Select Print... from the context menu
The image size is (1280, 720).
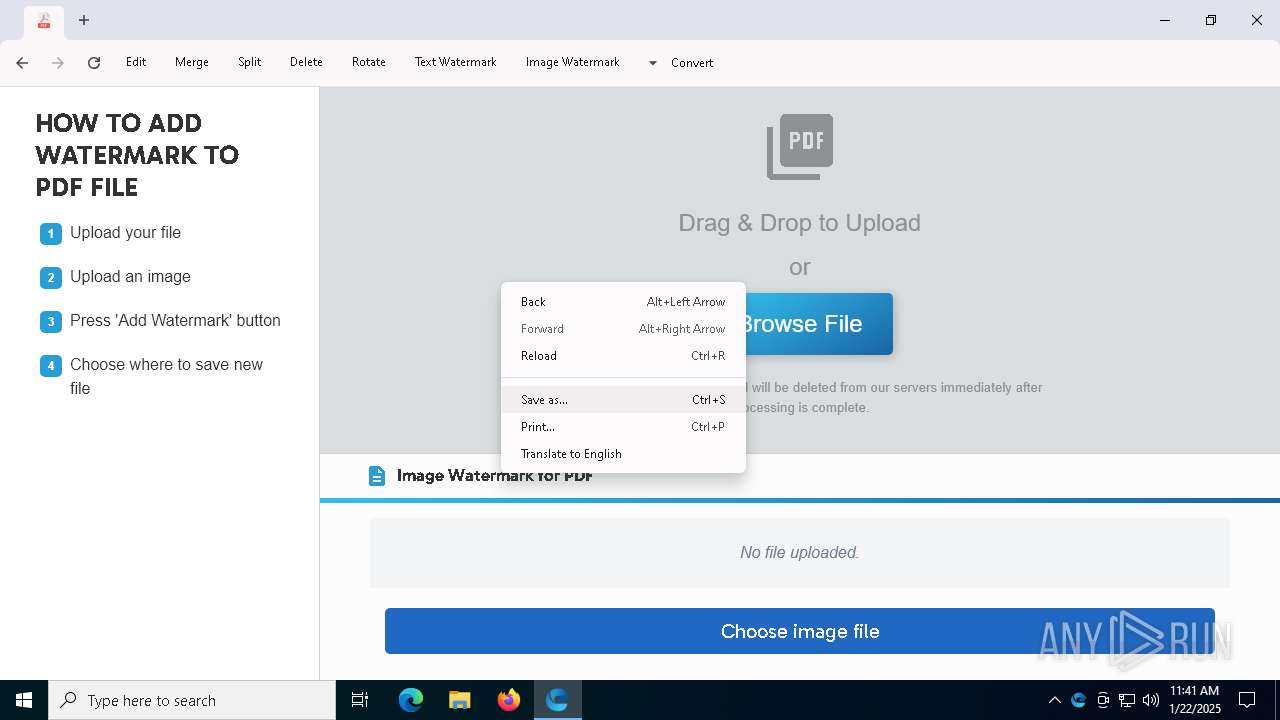[623, 427]
